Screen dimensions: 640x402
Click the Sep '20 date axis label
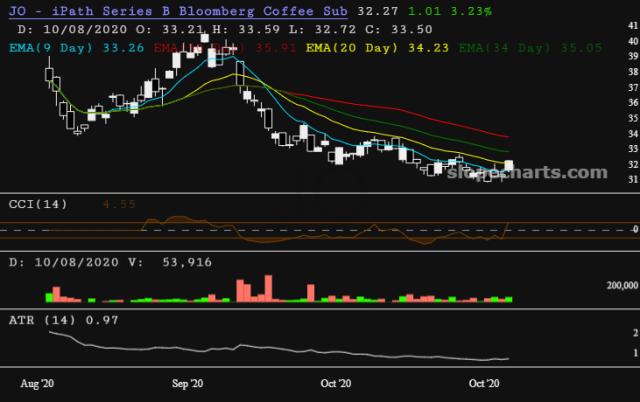point(188,383)
